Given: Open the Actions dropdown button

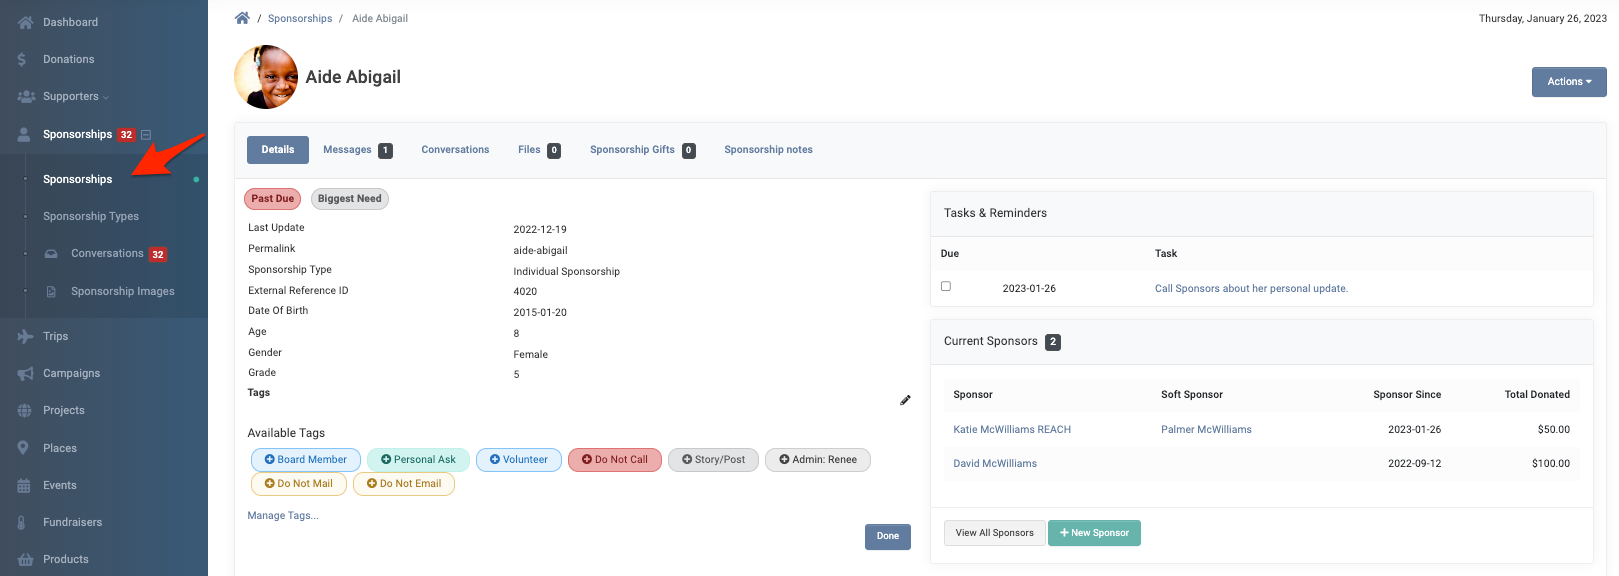Looking at the screenshot, I should pyautogui.click(x=1569, y=82).
